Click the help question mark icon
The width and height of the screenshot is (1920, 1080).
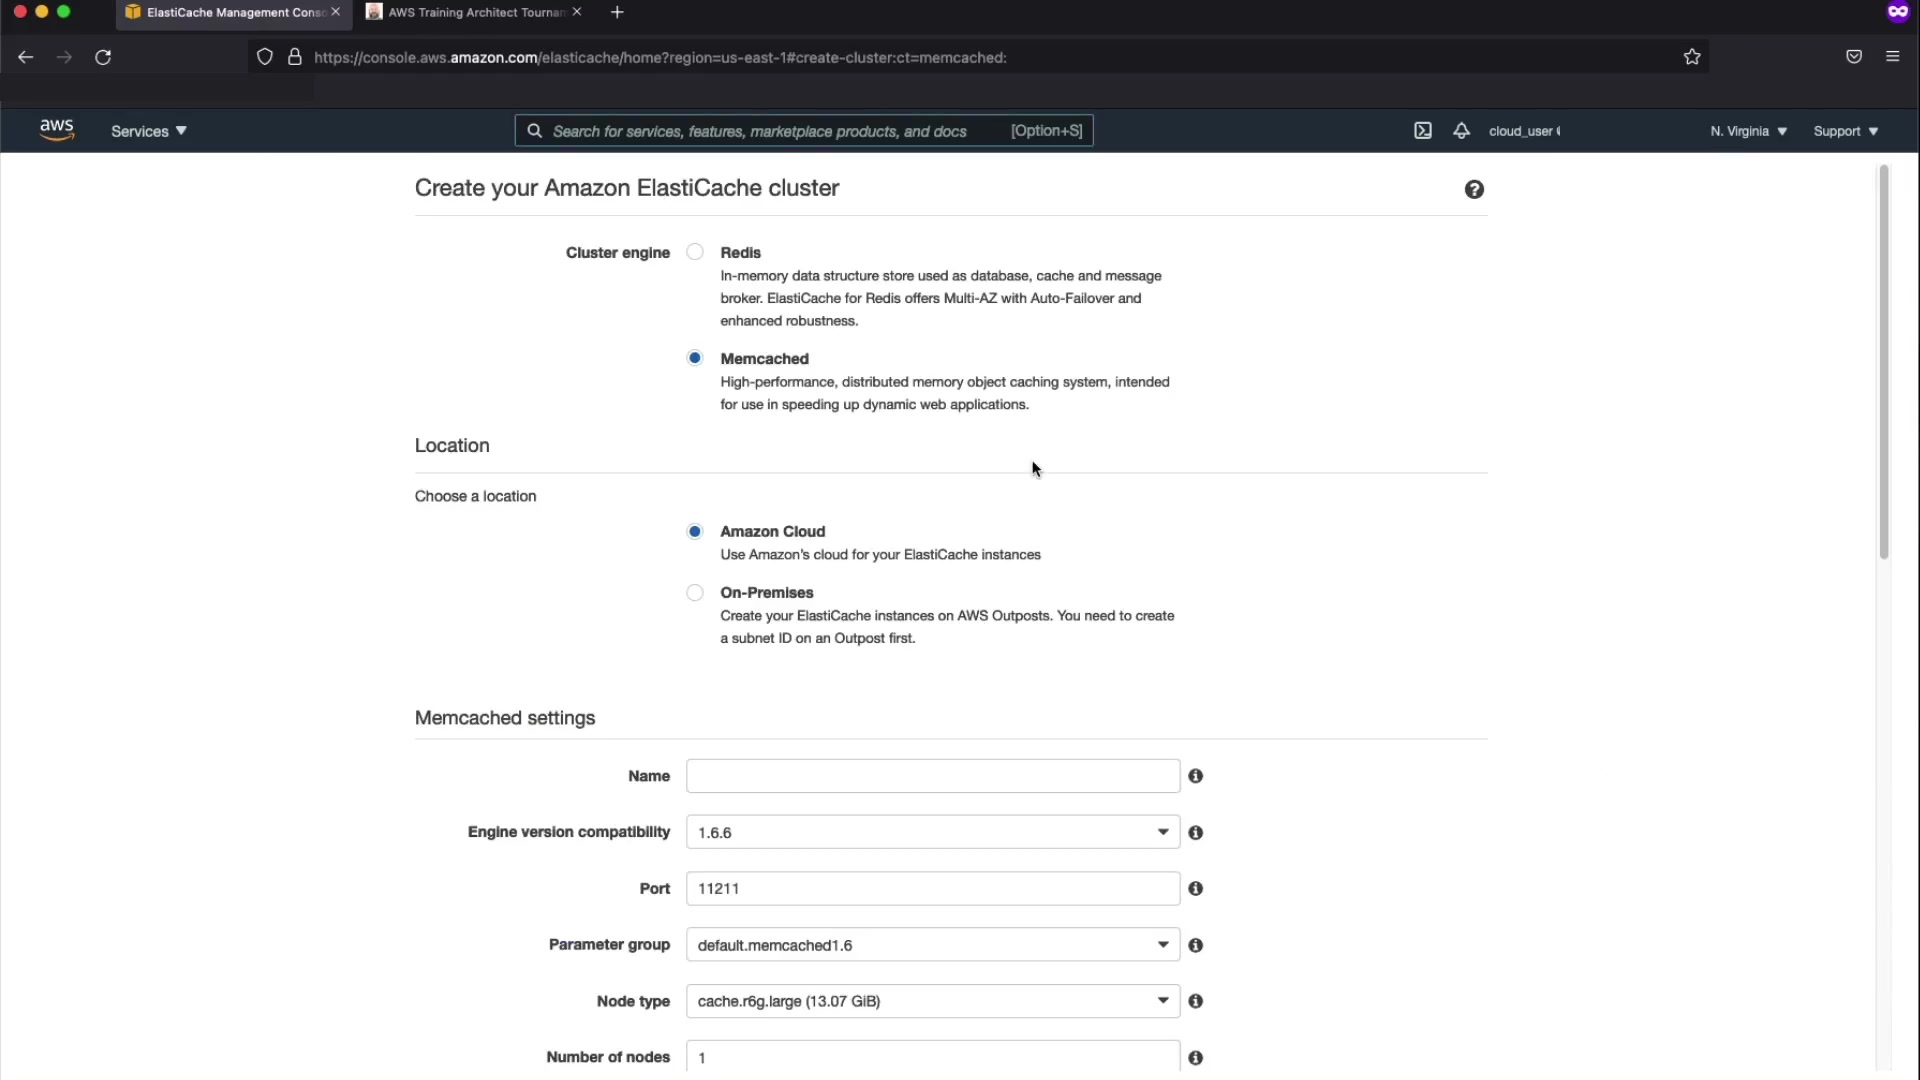click(1474, 190)
